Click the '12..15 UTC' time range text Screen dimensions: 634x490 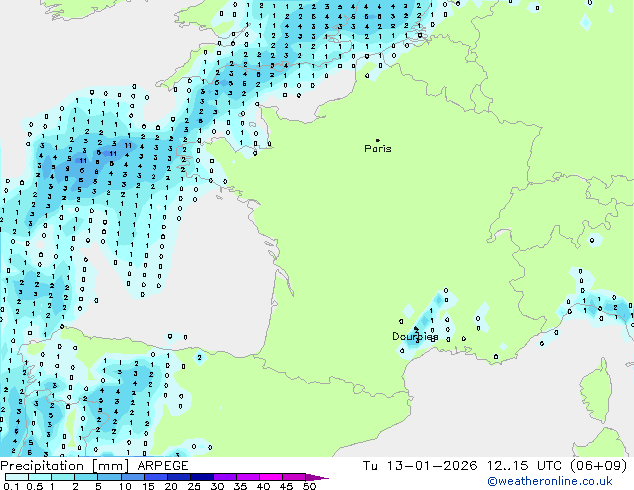(x=524, y=465)
